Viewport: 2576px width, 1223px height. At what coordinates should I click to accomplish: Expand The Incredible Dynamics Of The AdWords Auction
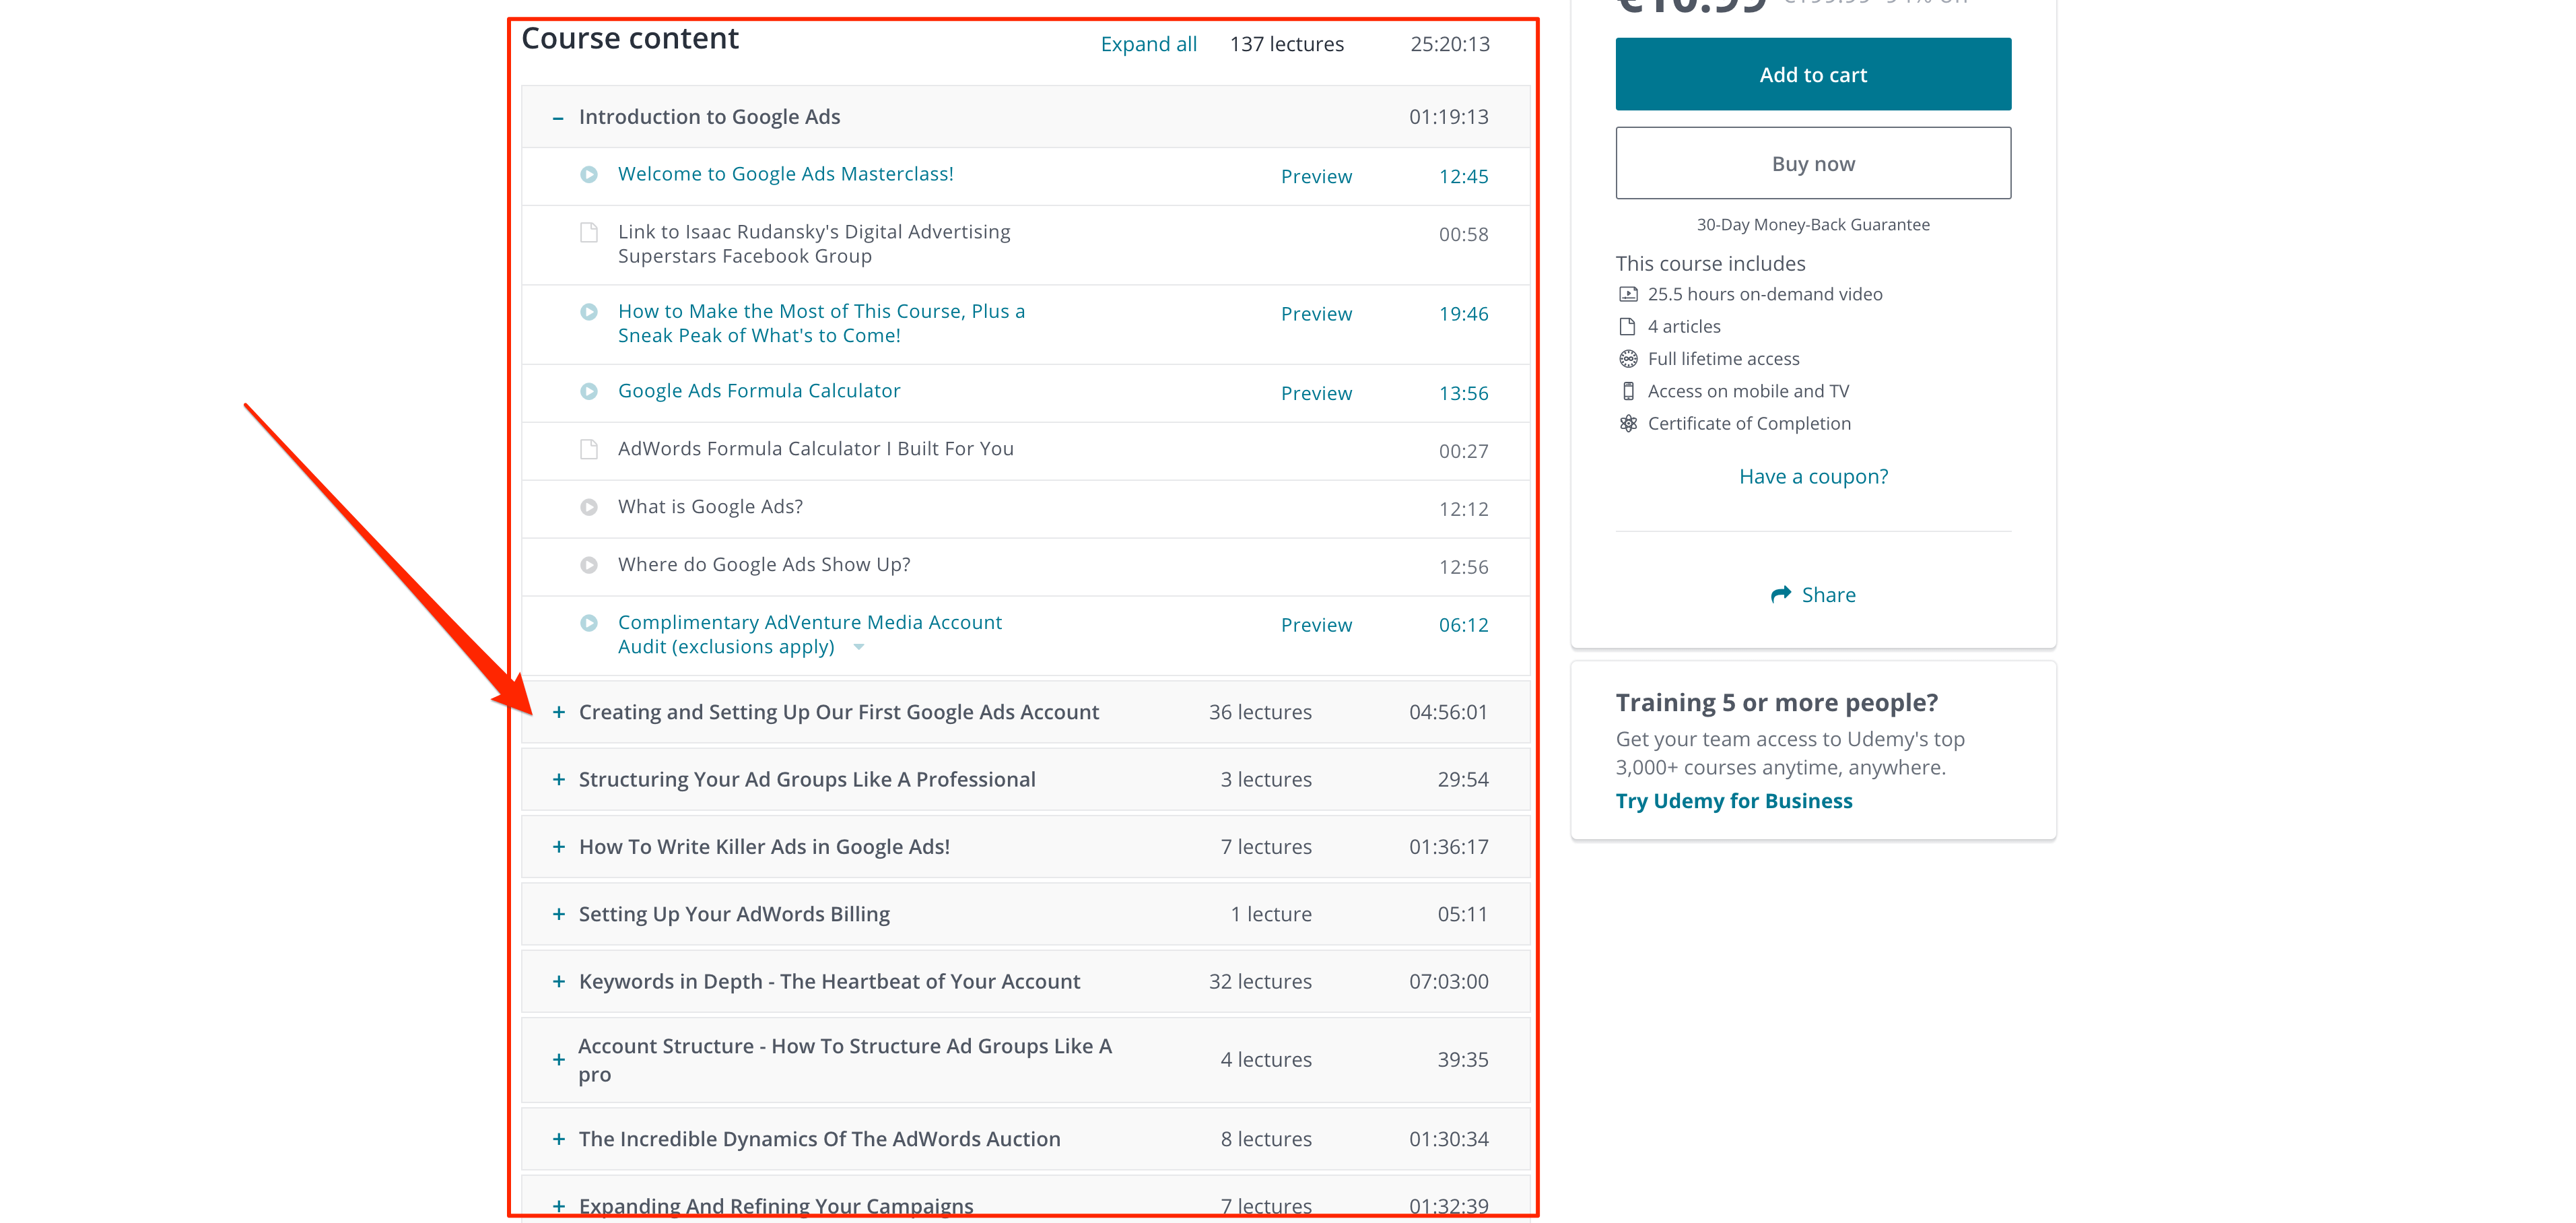point(559,1139)
